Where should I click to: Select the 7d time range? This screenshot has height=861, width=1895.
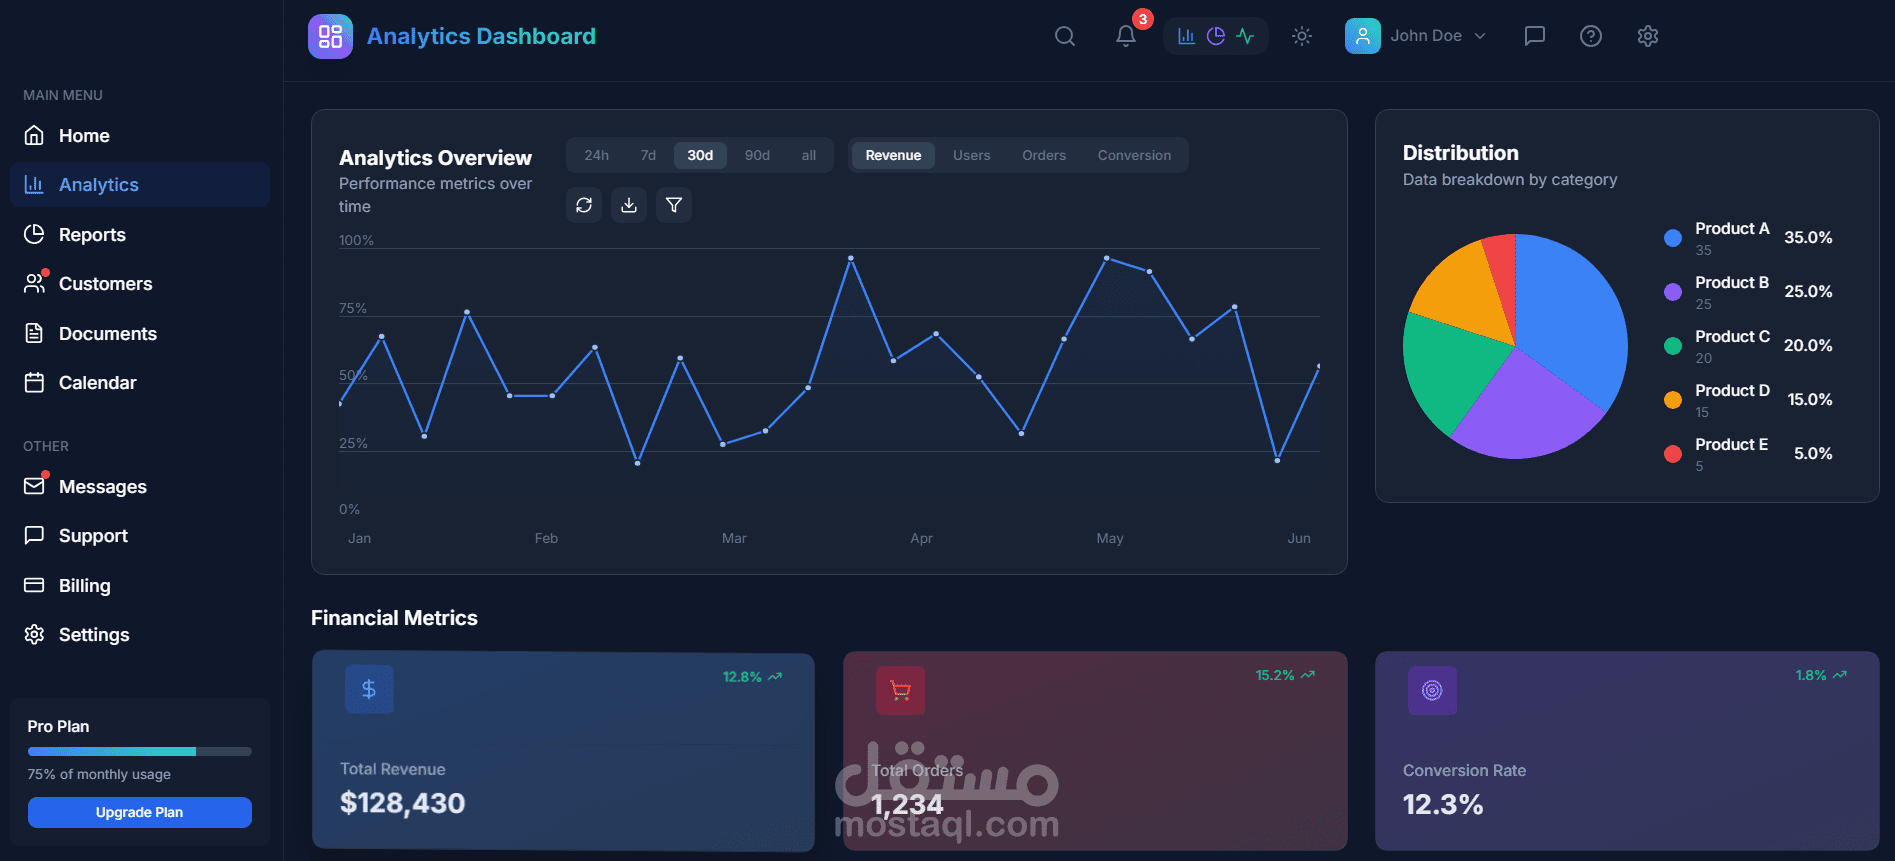(x=648, y=155)
